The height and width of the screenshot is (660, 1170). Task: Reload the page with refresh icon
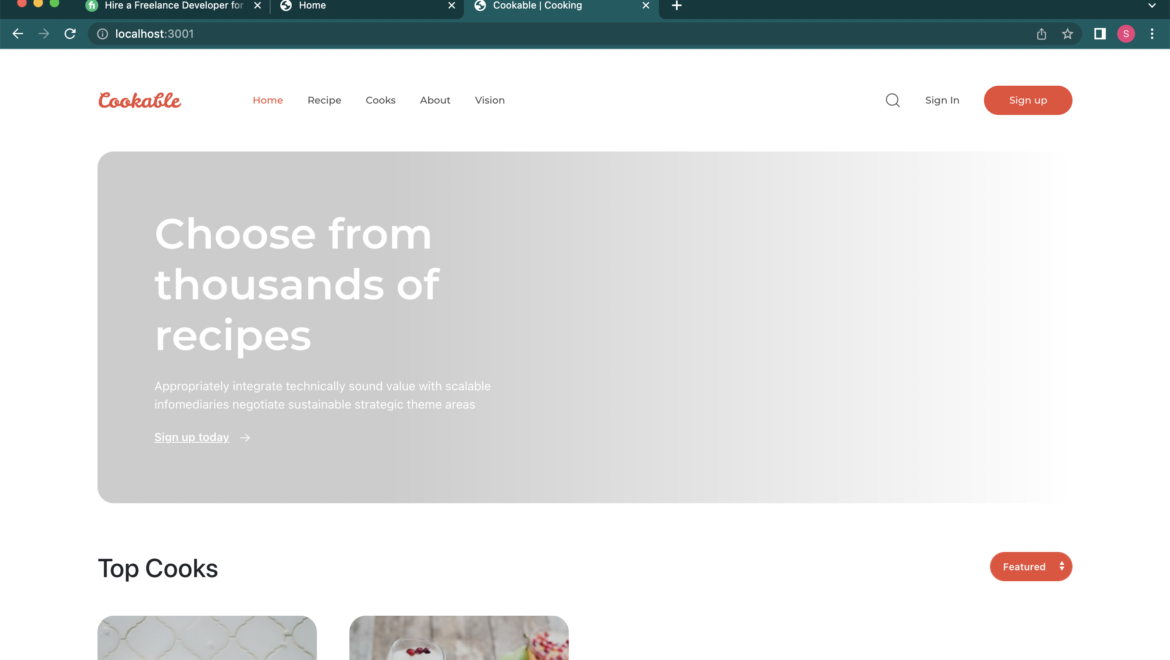coord(70,34)
